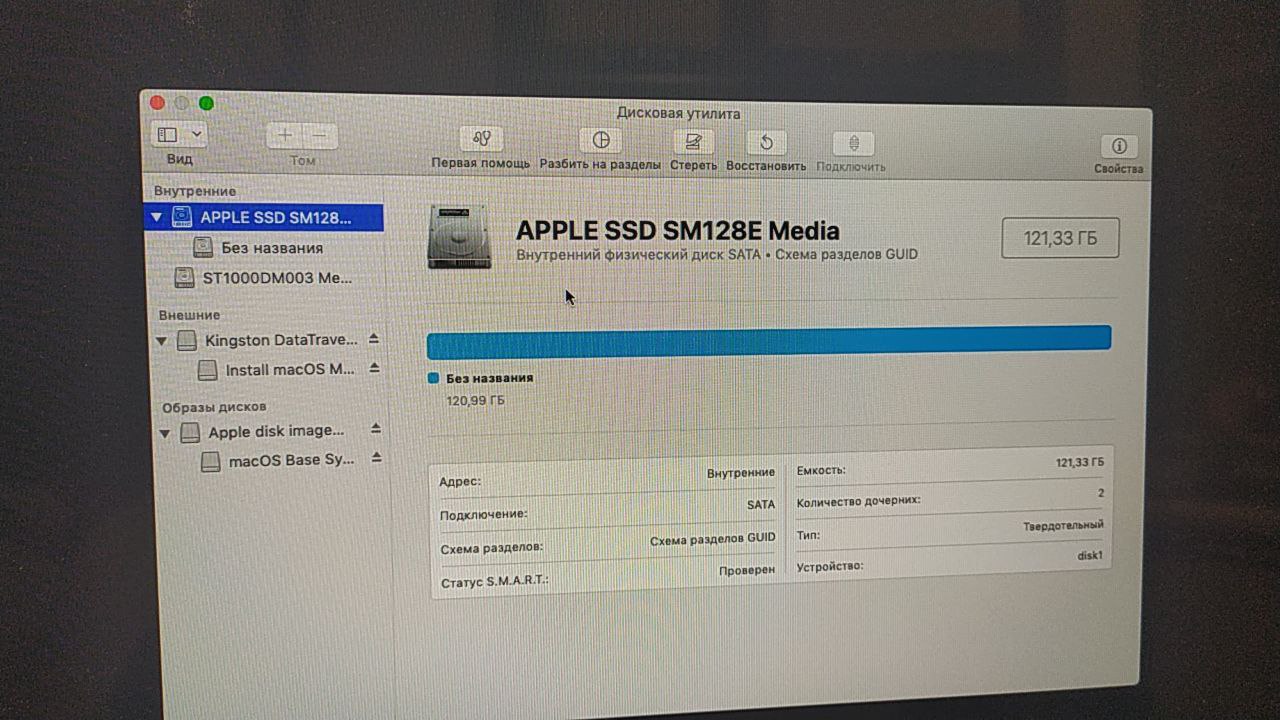Image resolution: width=1280 pixels, height=720 pixels.
Task: Select 'macOS Base Sy...' volume
Action: [292, 461]
